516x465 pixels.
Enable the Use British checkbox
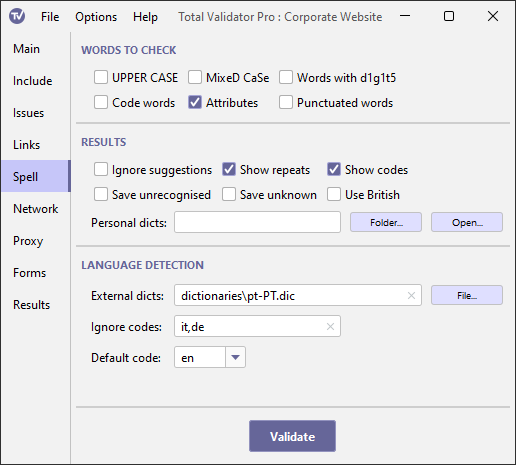pyautogui.click(x=334, y=194)
